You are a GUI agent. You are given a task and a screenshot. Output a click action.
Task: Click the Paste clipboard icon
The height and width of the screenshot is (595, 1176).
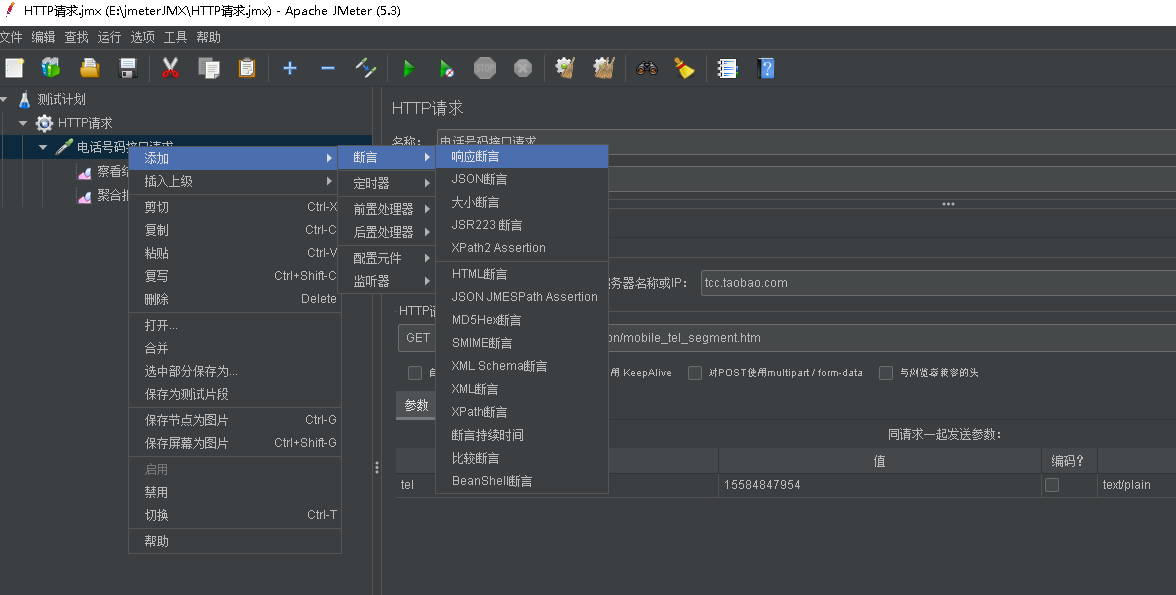247,68
